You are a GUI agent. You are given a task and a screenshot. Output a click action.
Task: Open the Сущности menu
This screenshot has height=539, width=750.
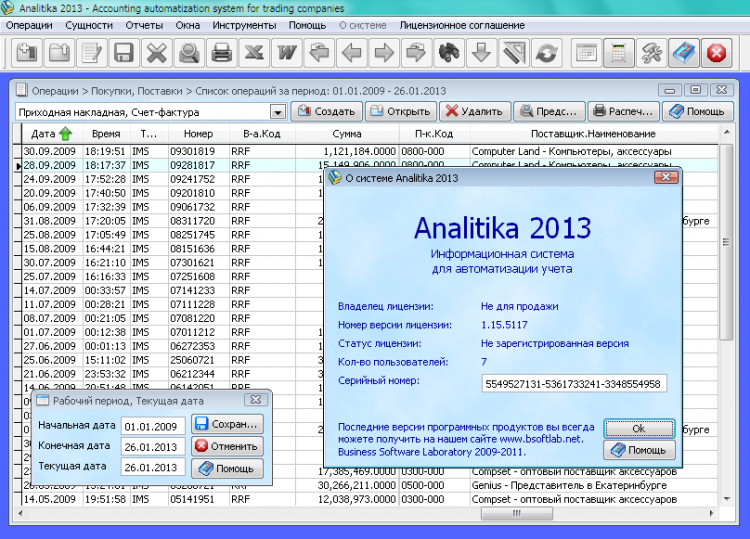pos(89,25)
